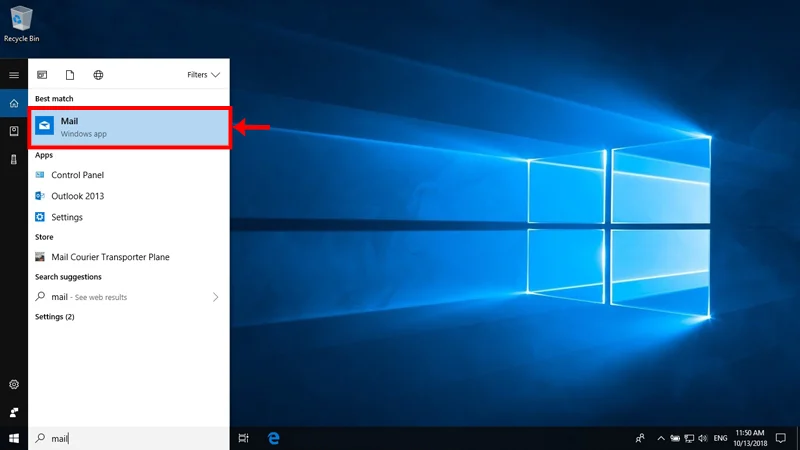Image resolution: width=800 pixels, height=450 pixels.
Task: Open the Notebook icon in search sidebar
Action: click(14, 131)
